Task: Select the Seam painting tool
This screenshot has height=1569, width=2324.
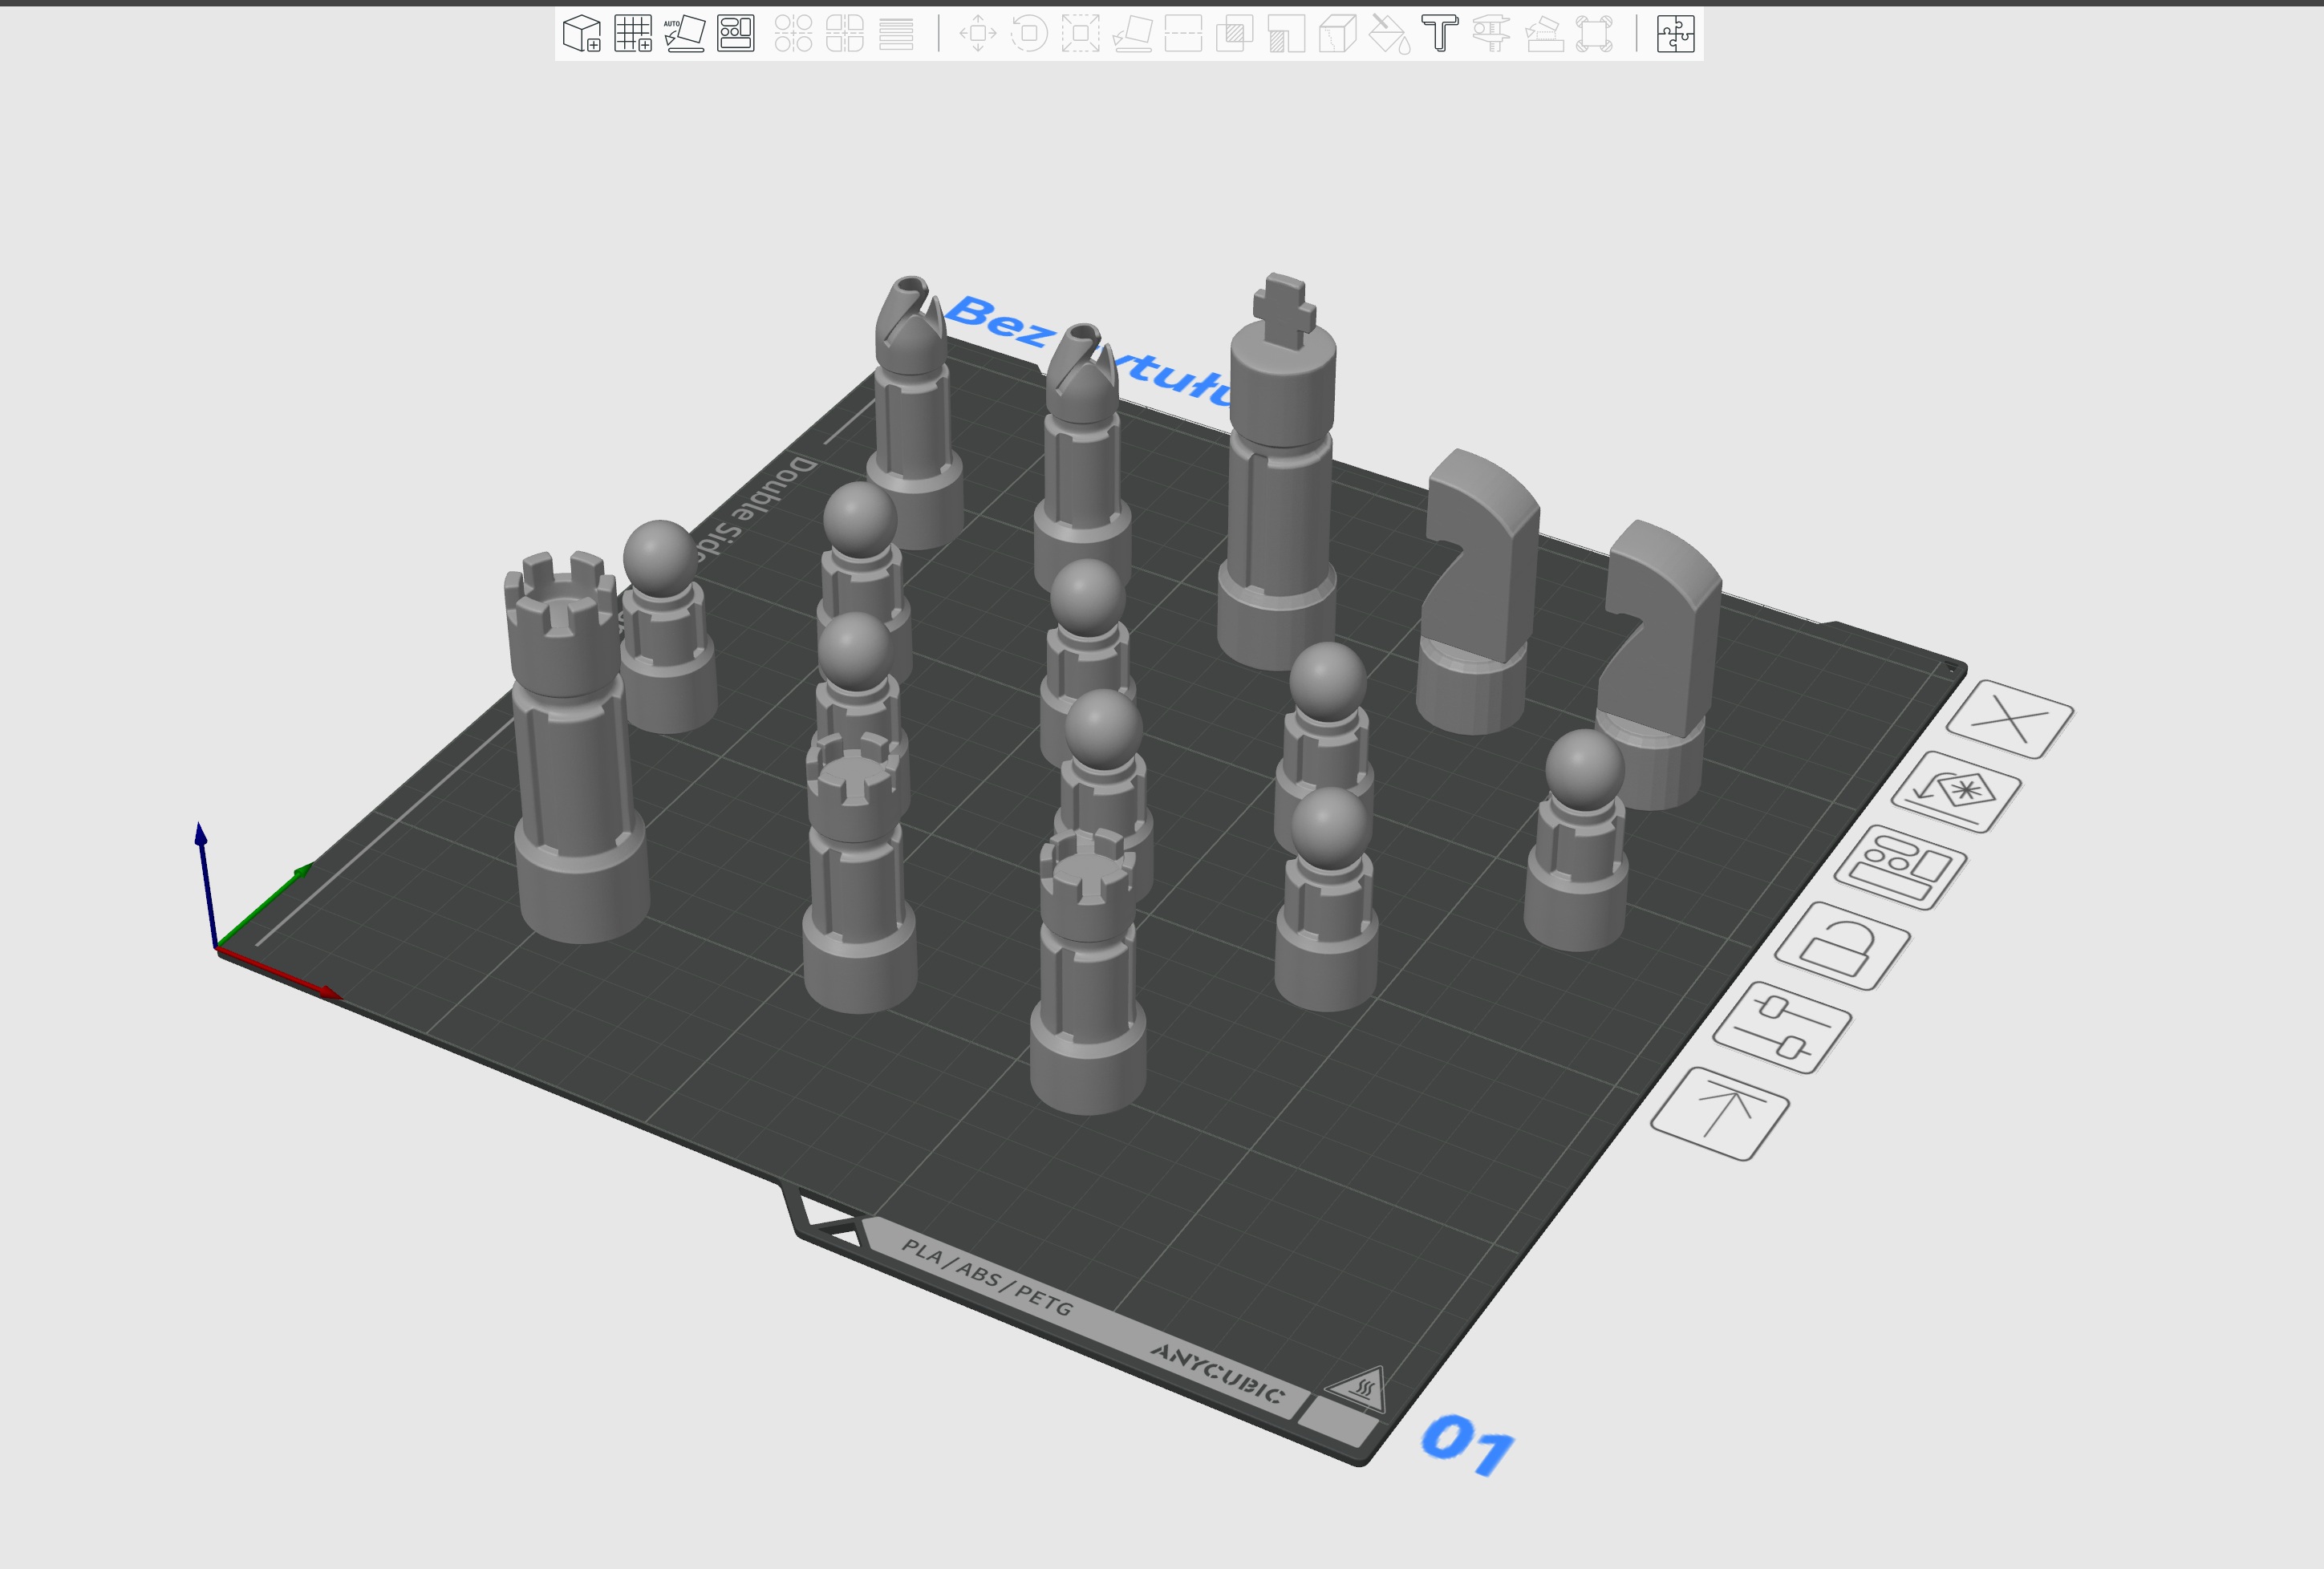Action: coord(1337,33)
